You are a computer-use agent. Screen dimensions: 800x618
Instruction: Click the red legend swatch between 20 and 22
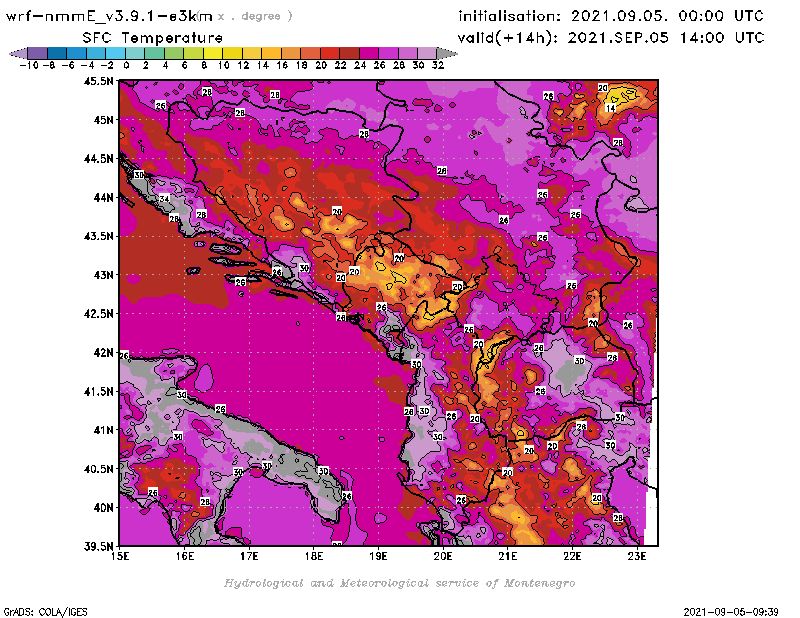click(330, 53)
